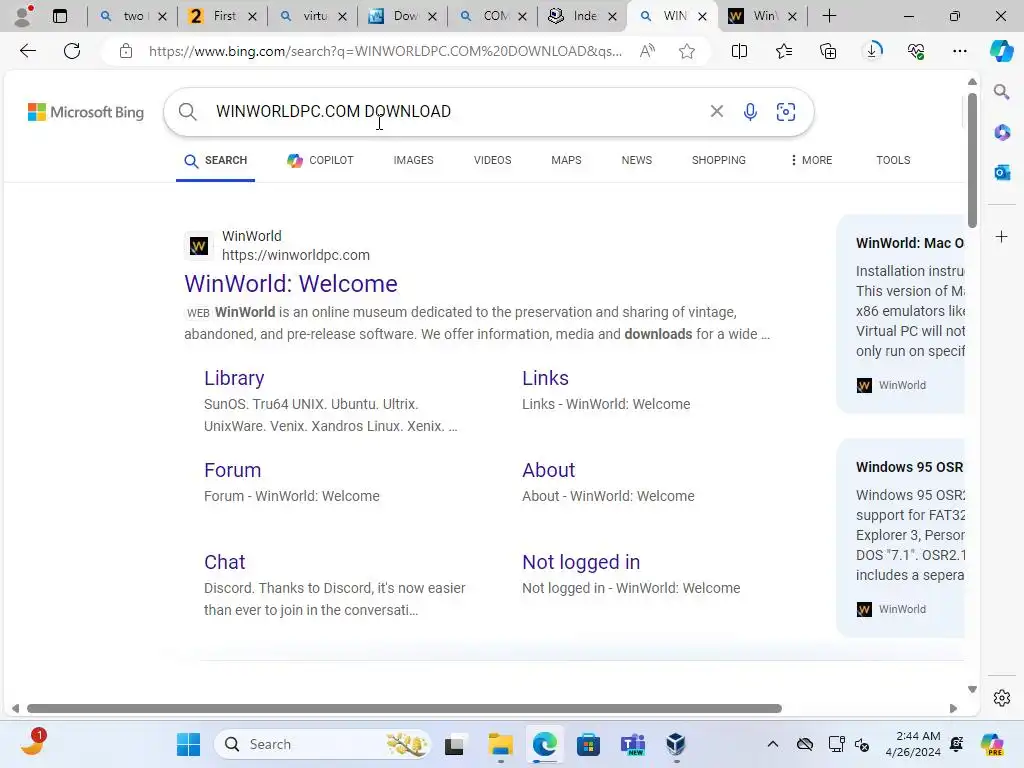Open VirtualBox from the taskbar
The width and height of the screenshot is (1024, 768).
tap(676, 744)
